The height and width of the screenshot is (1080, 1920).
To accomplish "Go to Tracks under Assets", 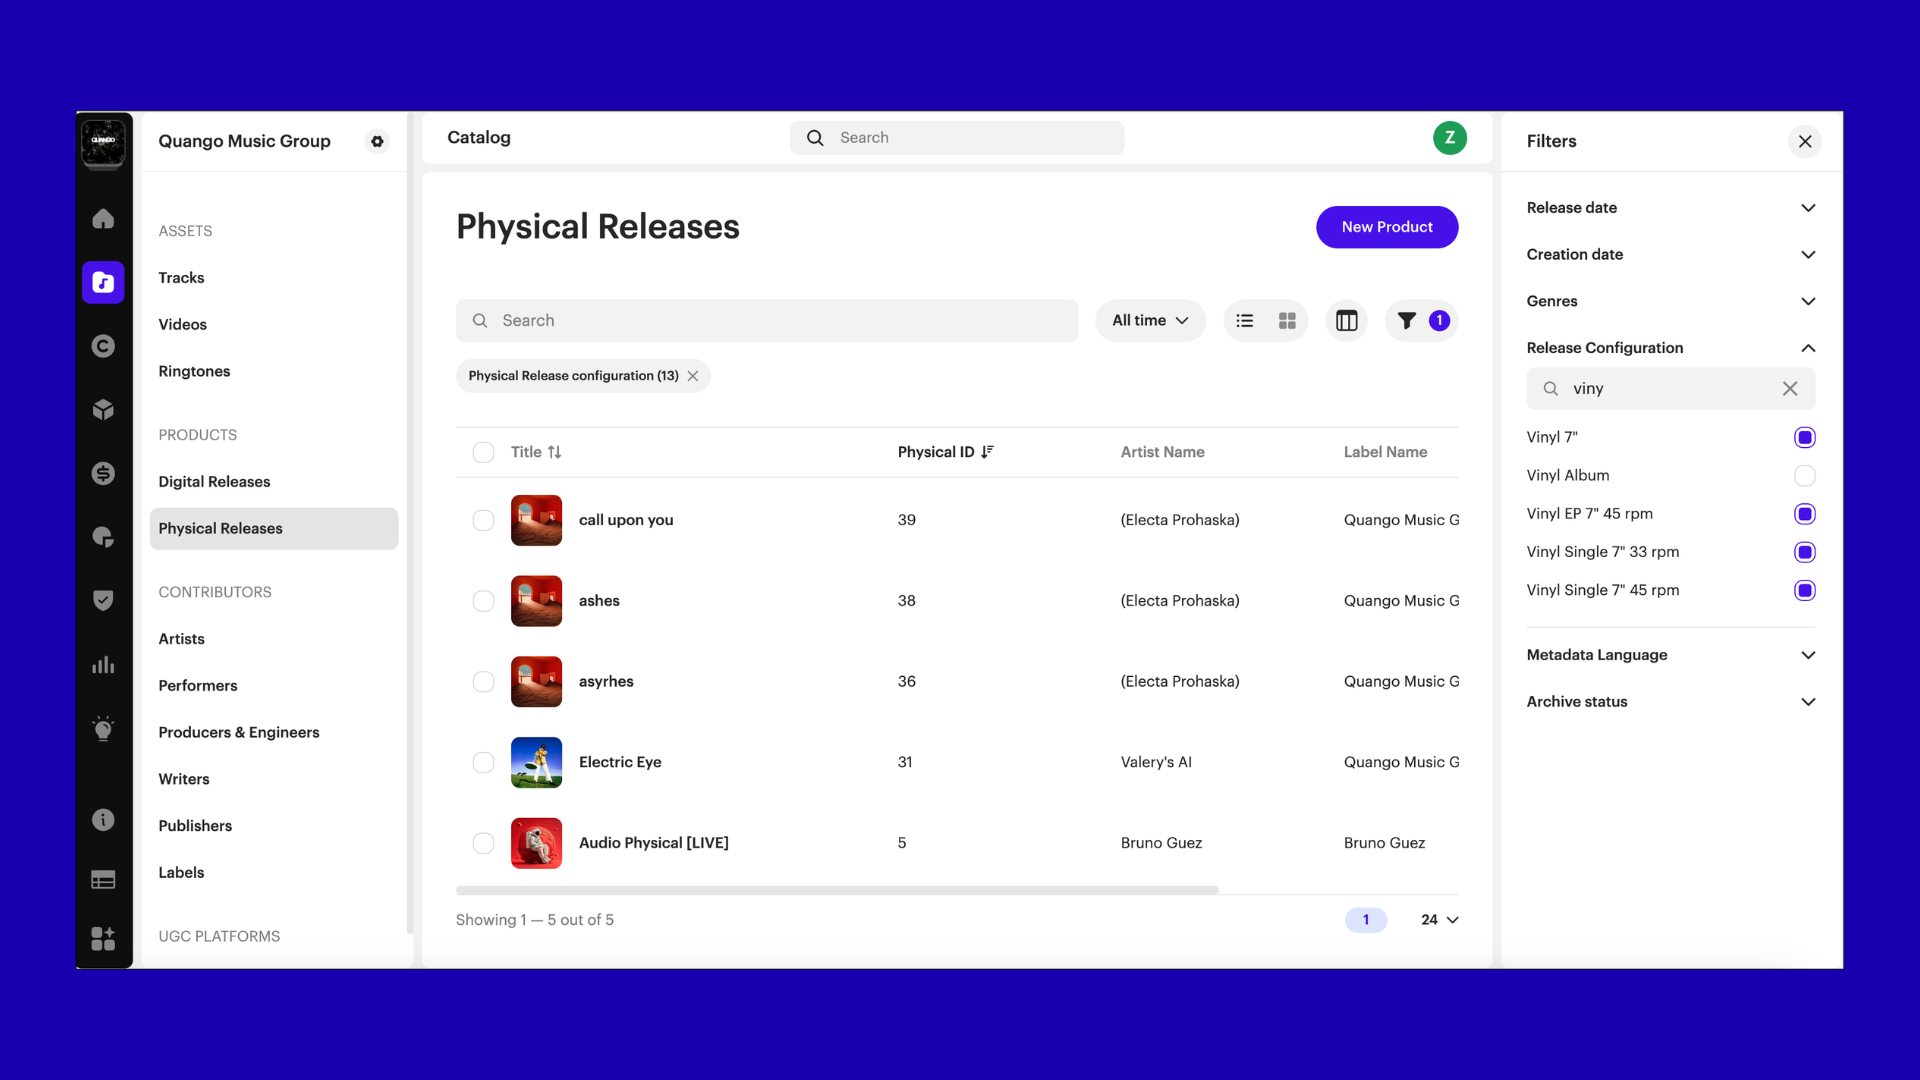I will tap(181, 278).
